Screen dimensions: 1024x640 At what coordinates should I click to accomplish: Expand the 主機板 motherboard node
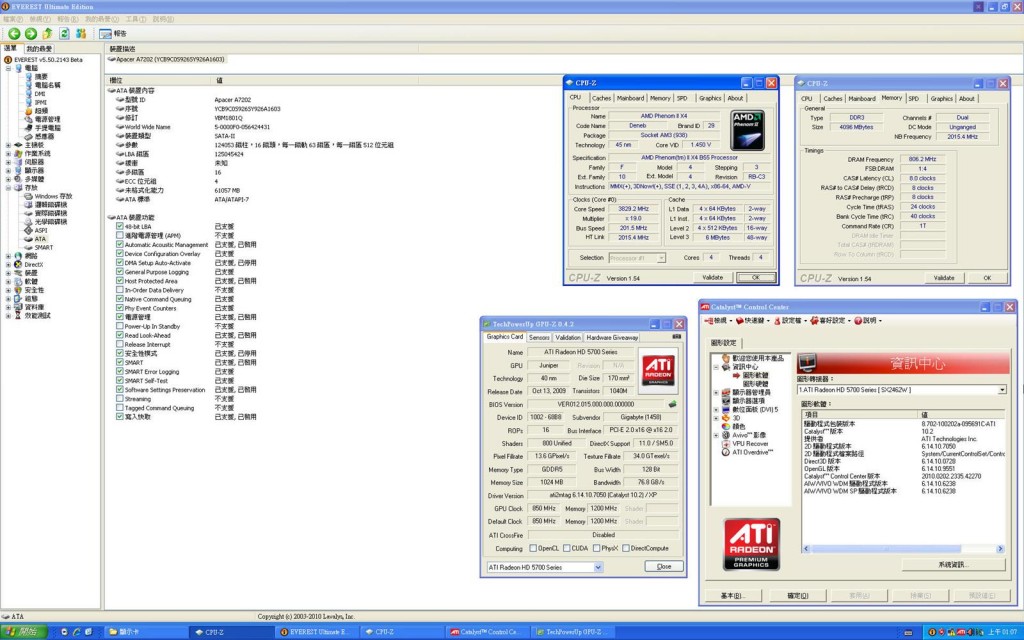tap(8, 145)
